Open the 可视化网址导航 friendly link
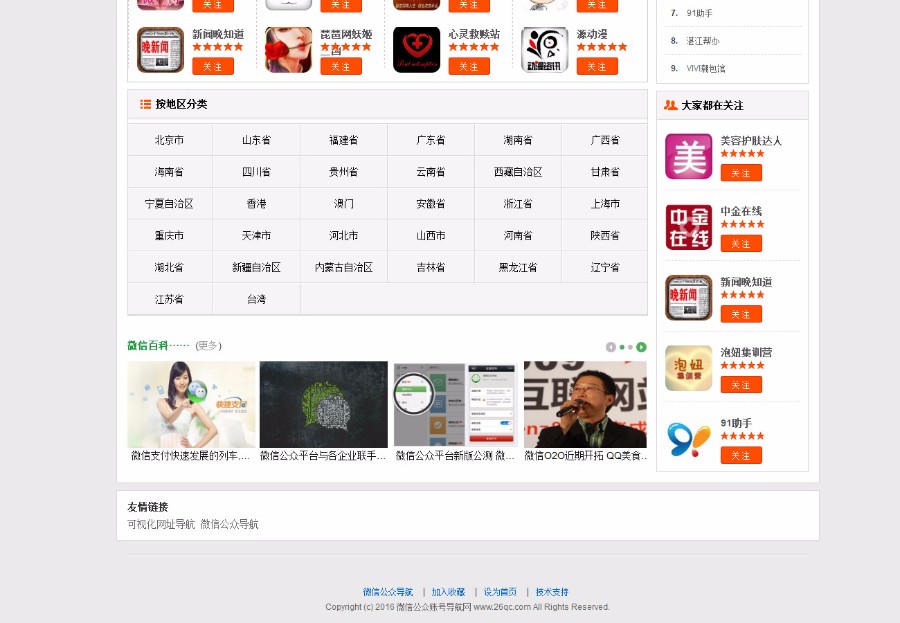The height and width of the screenshot is (623, 900). [159, 524]
